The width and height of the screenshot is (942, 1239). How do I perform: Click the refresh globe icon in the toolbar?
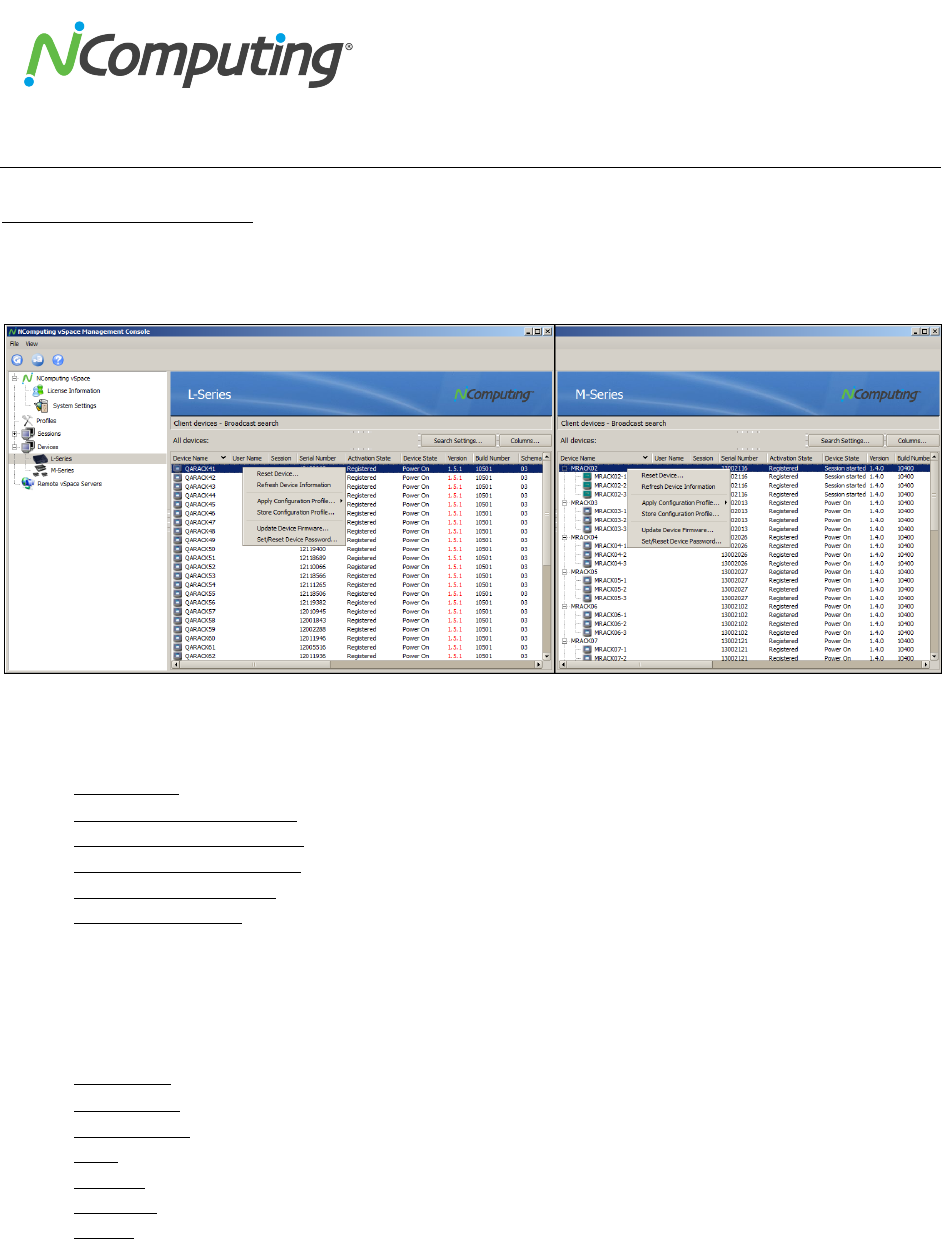pos(37,360)
